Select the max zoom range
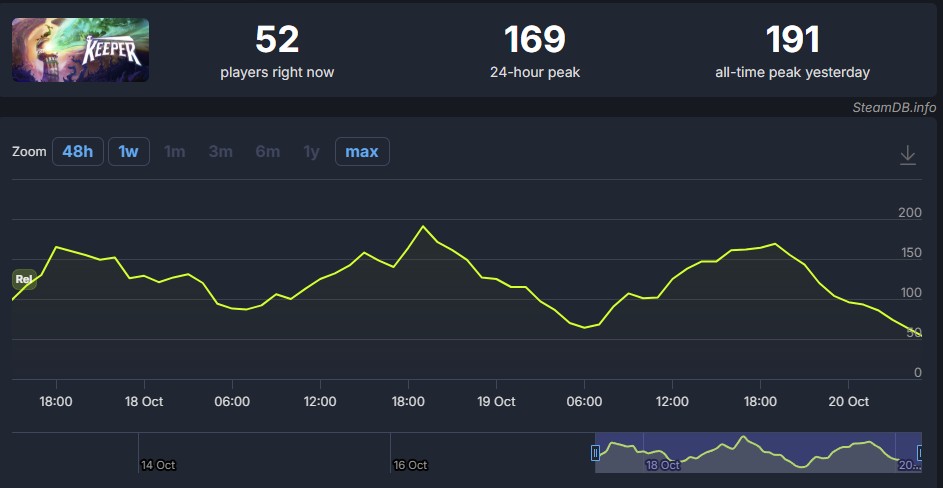Viewport: 943px width, 488px height. pos(362,152)
